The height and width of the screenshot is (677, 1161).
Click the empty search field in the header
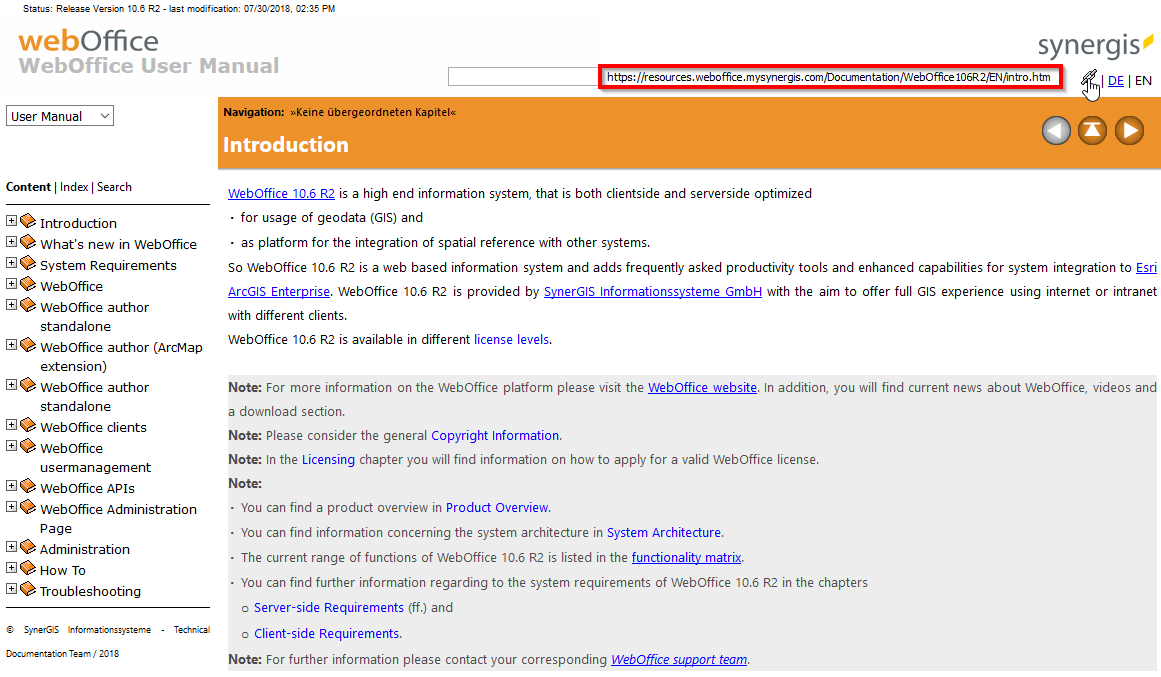(x=522, y=77)
